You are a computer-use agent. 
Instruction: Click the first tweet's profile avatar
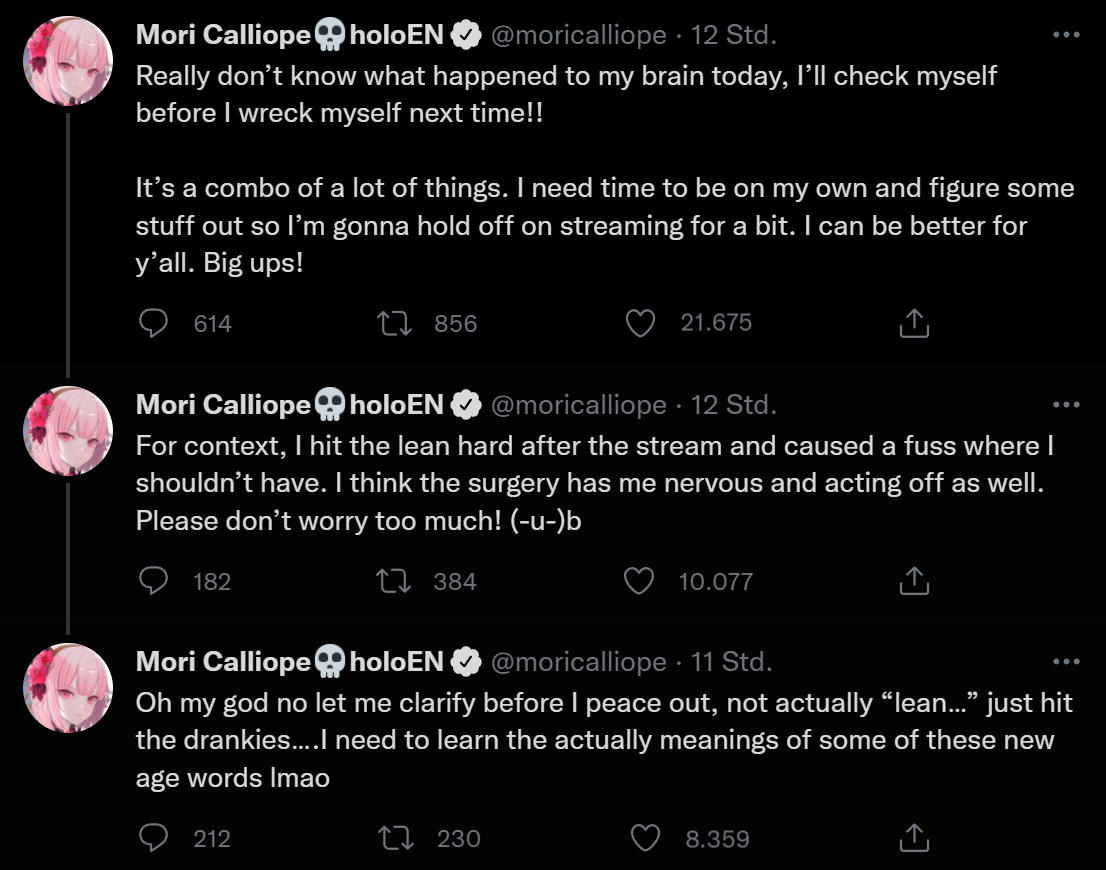[x=68, y=61]
